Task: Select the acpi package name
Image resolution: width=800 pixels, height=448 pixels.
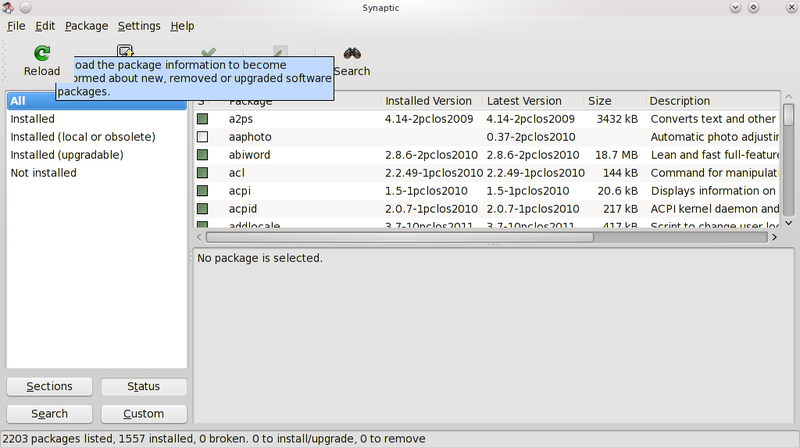Action: (x=240, y=191)
